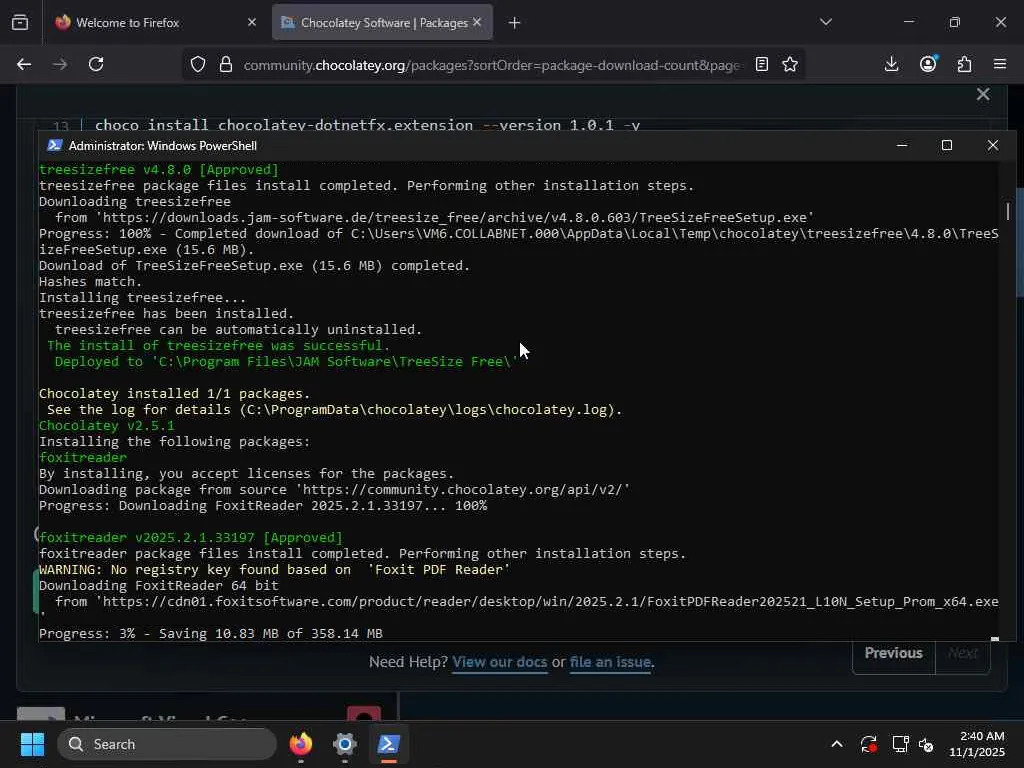This screenshot has height=768, width=1024.
Task: Reload the current page
Action: (x=96, y=64)
